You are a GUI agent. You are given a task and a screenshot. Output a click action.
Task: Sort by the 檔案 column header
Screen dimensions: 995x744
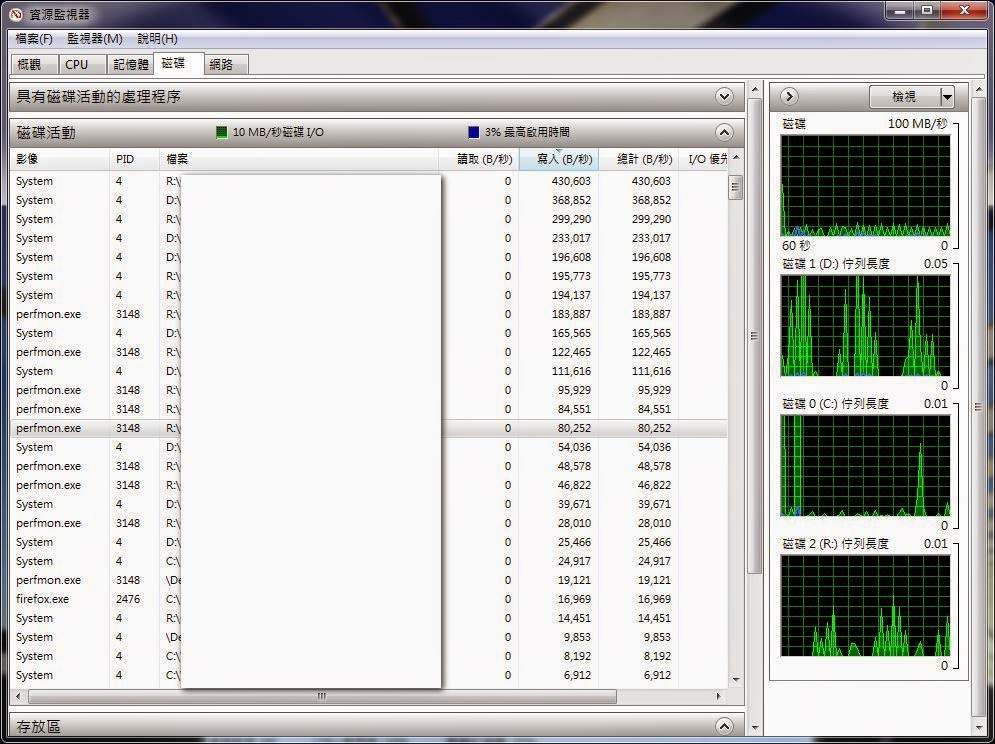point(299,159)
